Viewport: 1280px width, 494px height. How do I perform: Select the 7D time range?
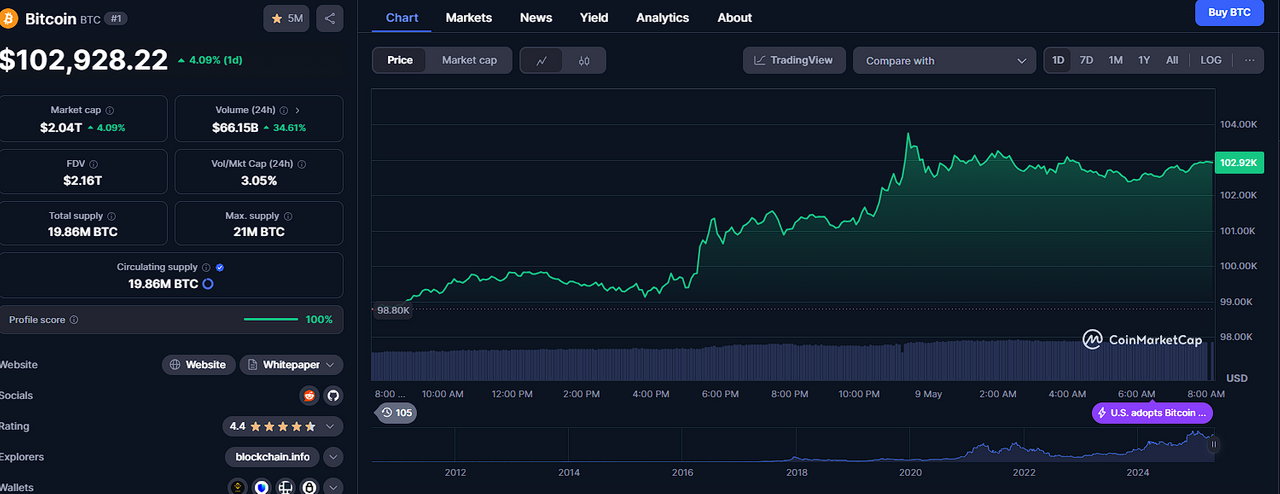tap(1086, 60)
